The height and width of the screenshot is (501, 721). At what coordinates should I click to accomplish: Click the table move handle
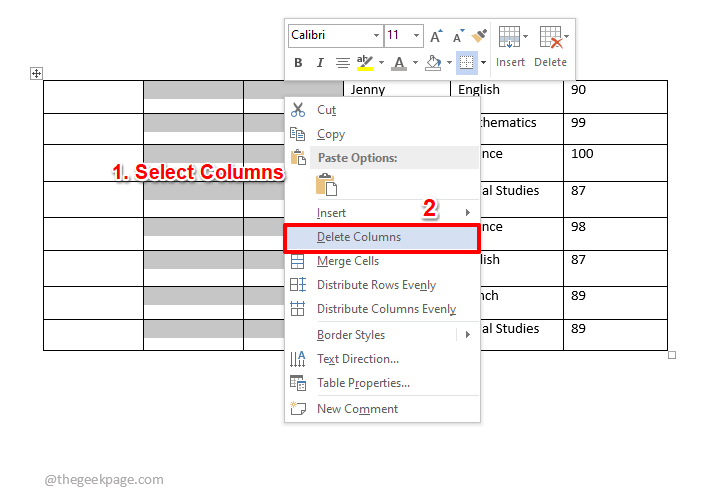[36, 73]
